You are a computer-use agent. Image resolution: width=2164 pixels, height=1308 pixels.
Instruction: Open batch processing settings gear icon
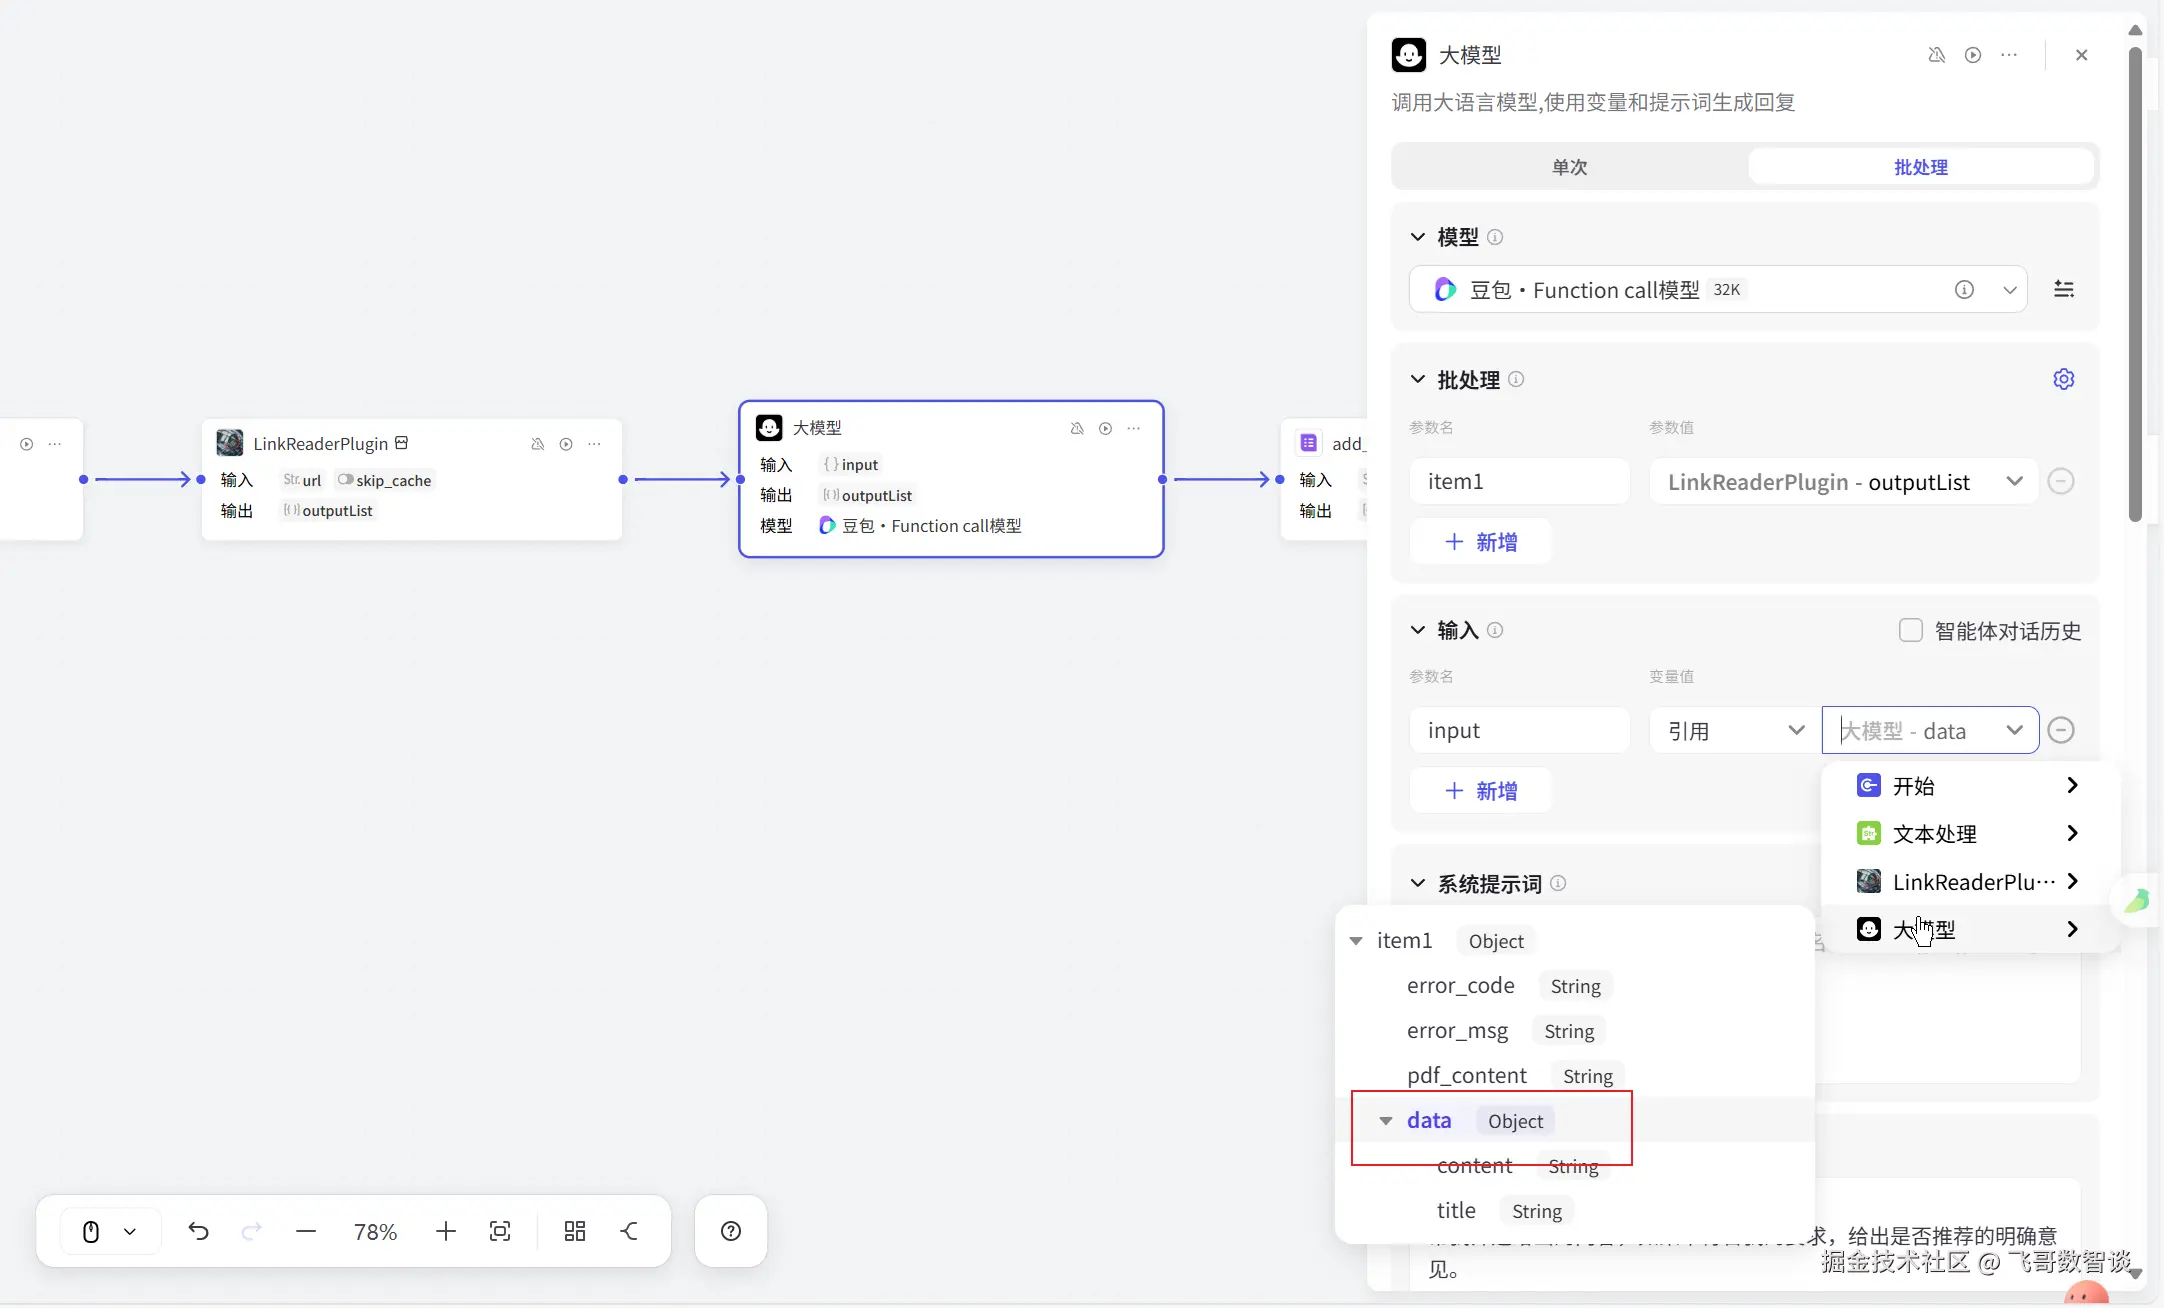click(x=2063, y=379)
